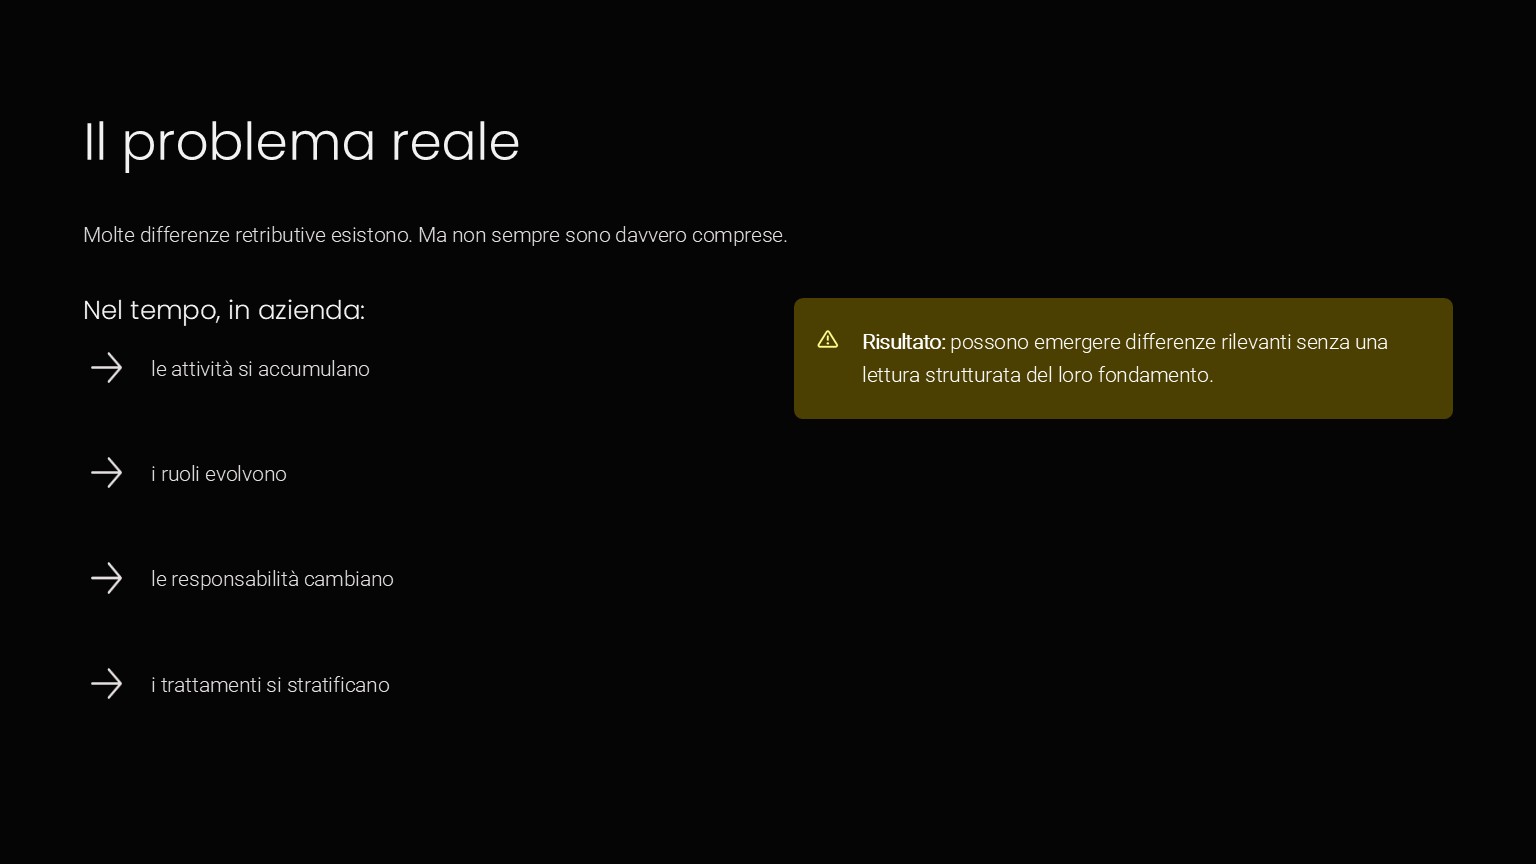Click the word "reale" in the title
Viewport: 1536px width, 864px height.
pyautogui.click(x=455, y=142)
